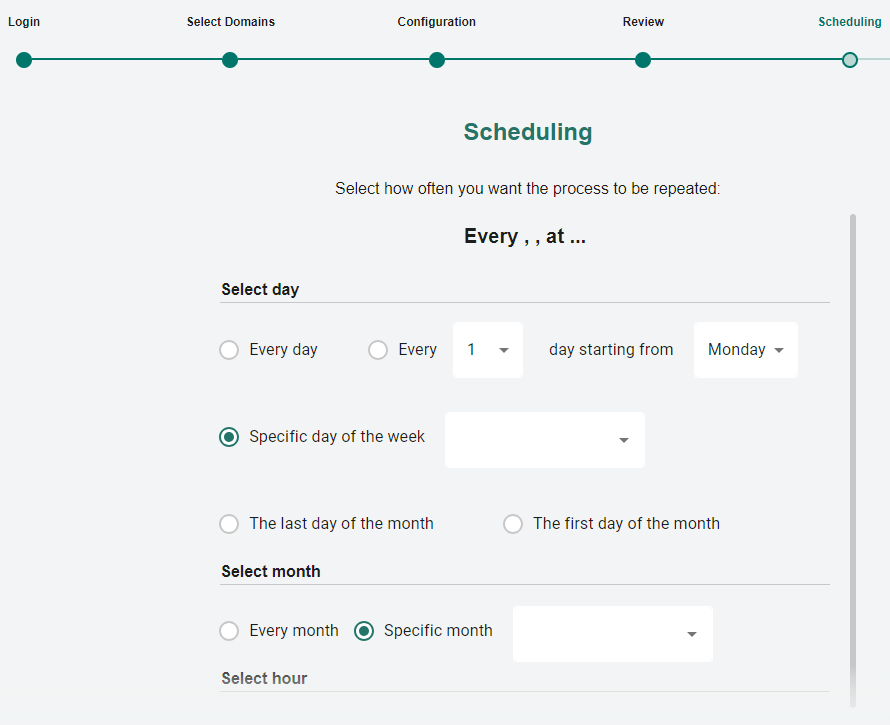Select "The first day of the month"
890x725 pixels.
(x=513, y=524)
